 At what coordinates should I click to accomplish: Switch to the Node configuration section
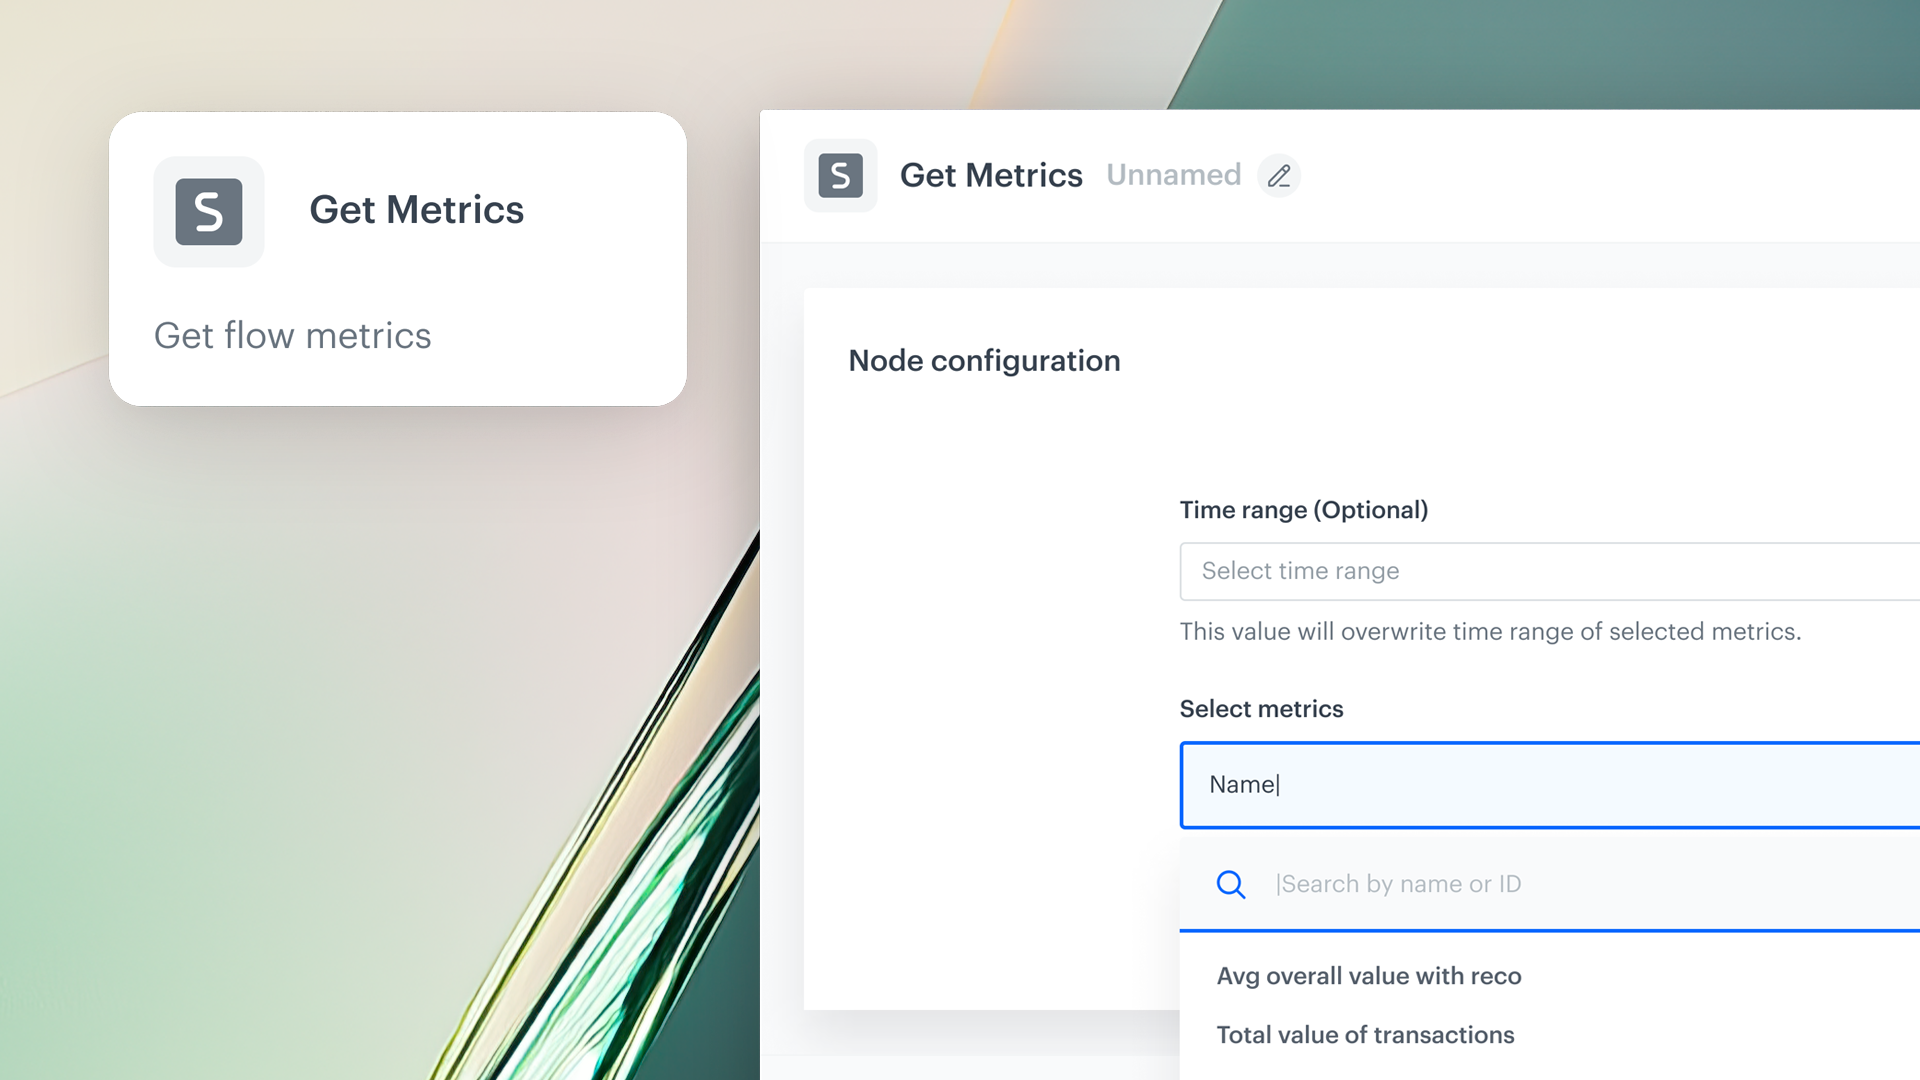coord(984,360)
